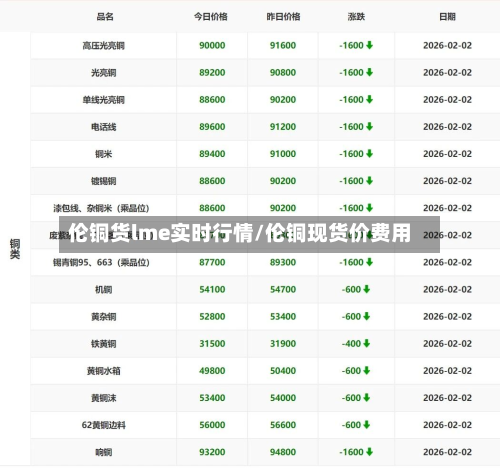Viewport: 500px width, 469px height.
Task: Click the down arrow in 响铜 row
Action: (x=369, y=452)
